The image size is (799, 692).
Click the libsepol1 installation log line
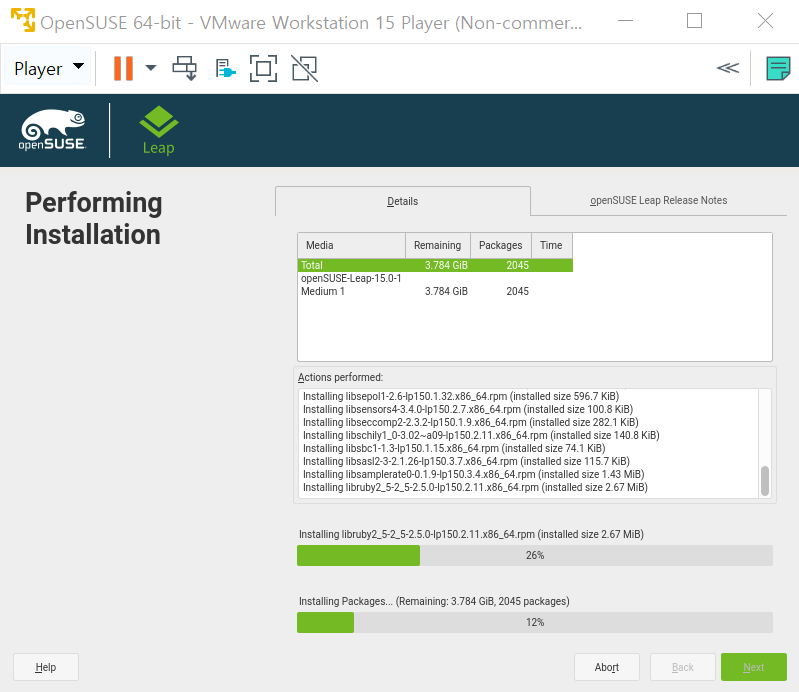(461, 396)
